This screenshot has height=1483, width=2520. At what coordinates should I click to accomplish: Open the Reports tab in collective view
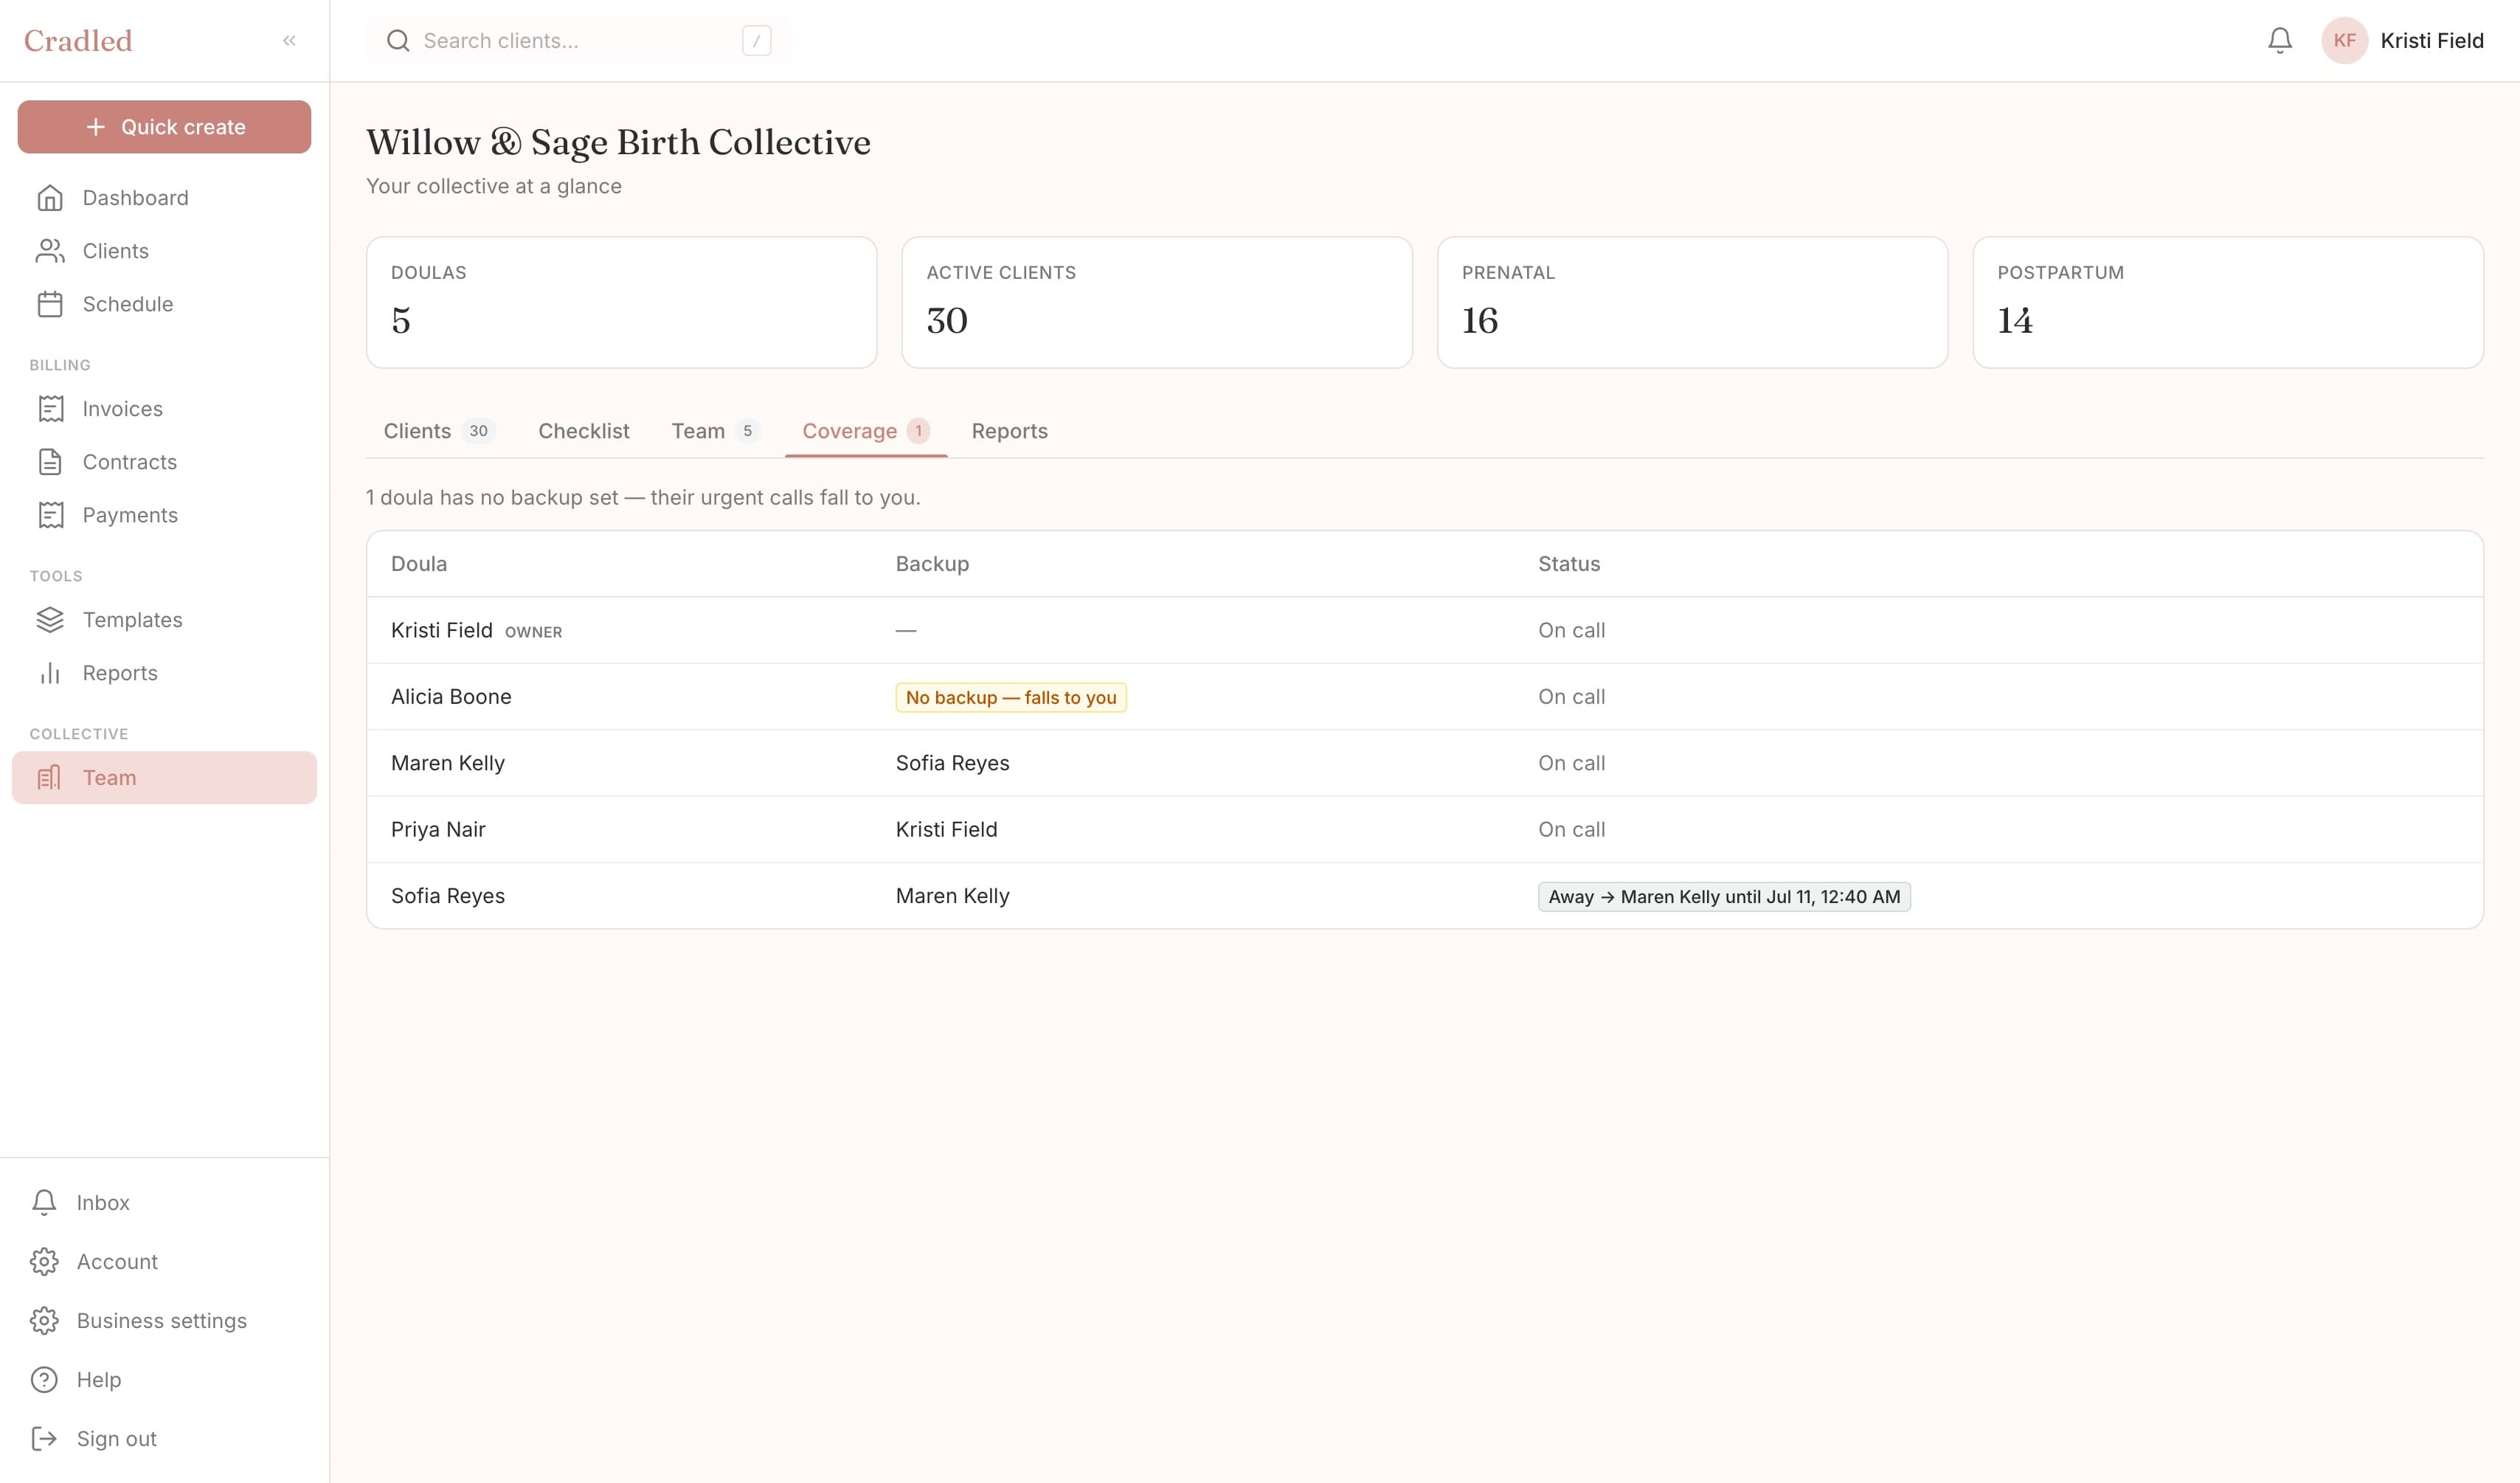(1010, 431)
